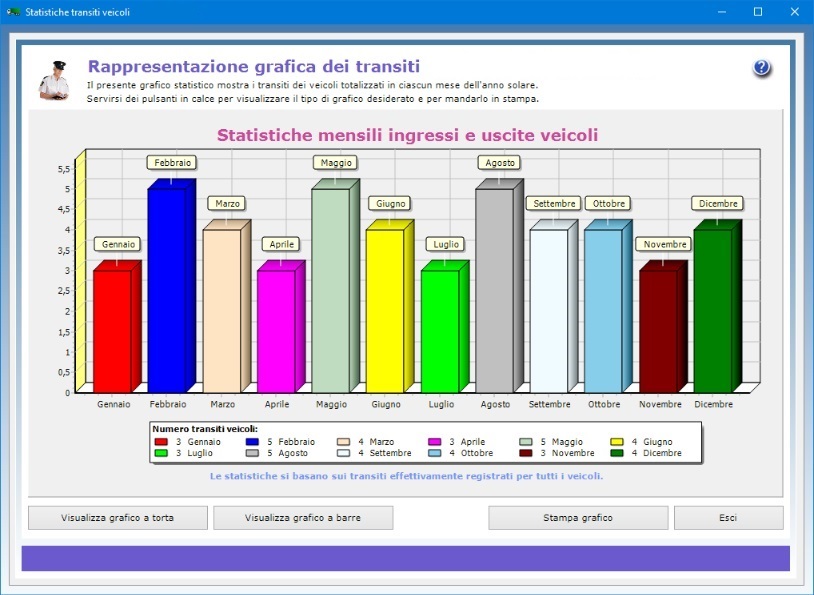
Task: Click the 5,5 value on y-axis
Action: [64, 169]
